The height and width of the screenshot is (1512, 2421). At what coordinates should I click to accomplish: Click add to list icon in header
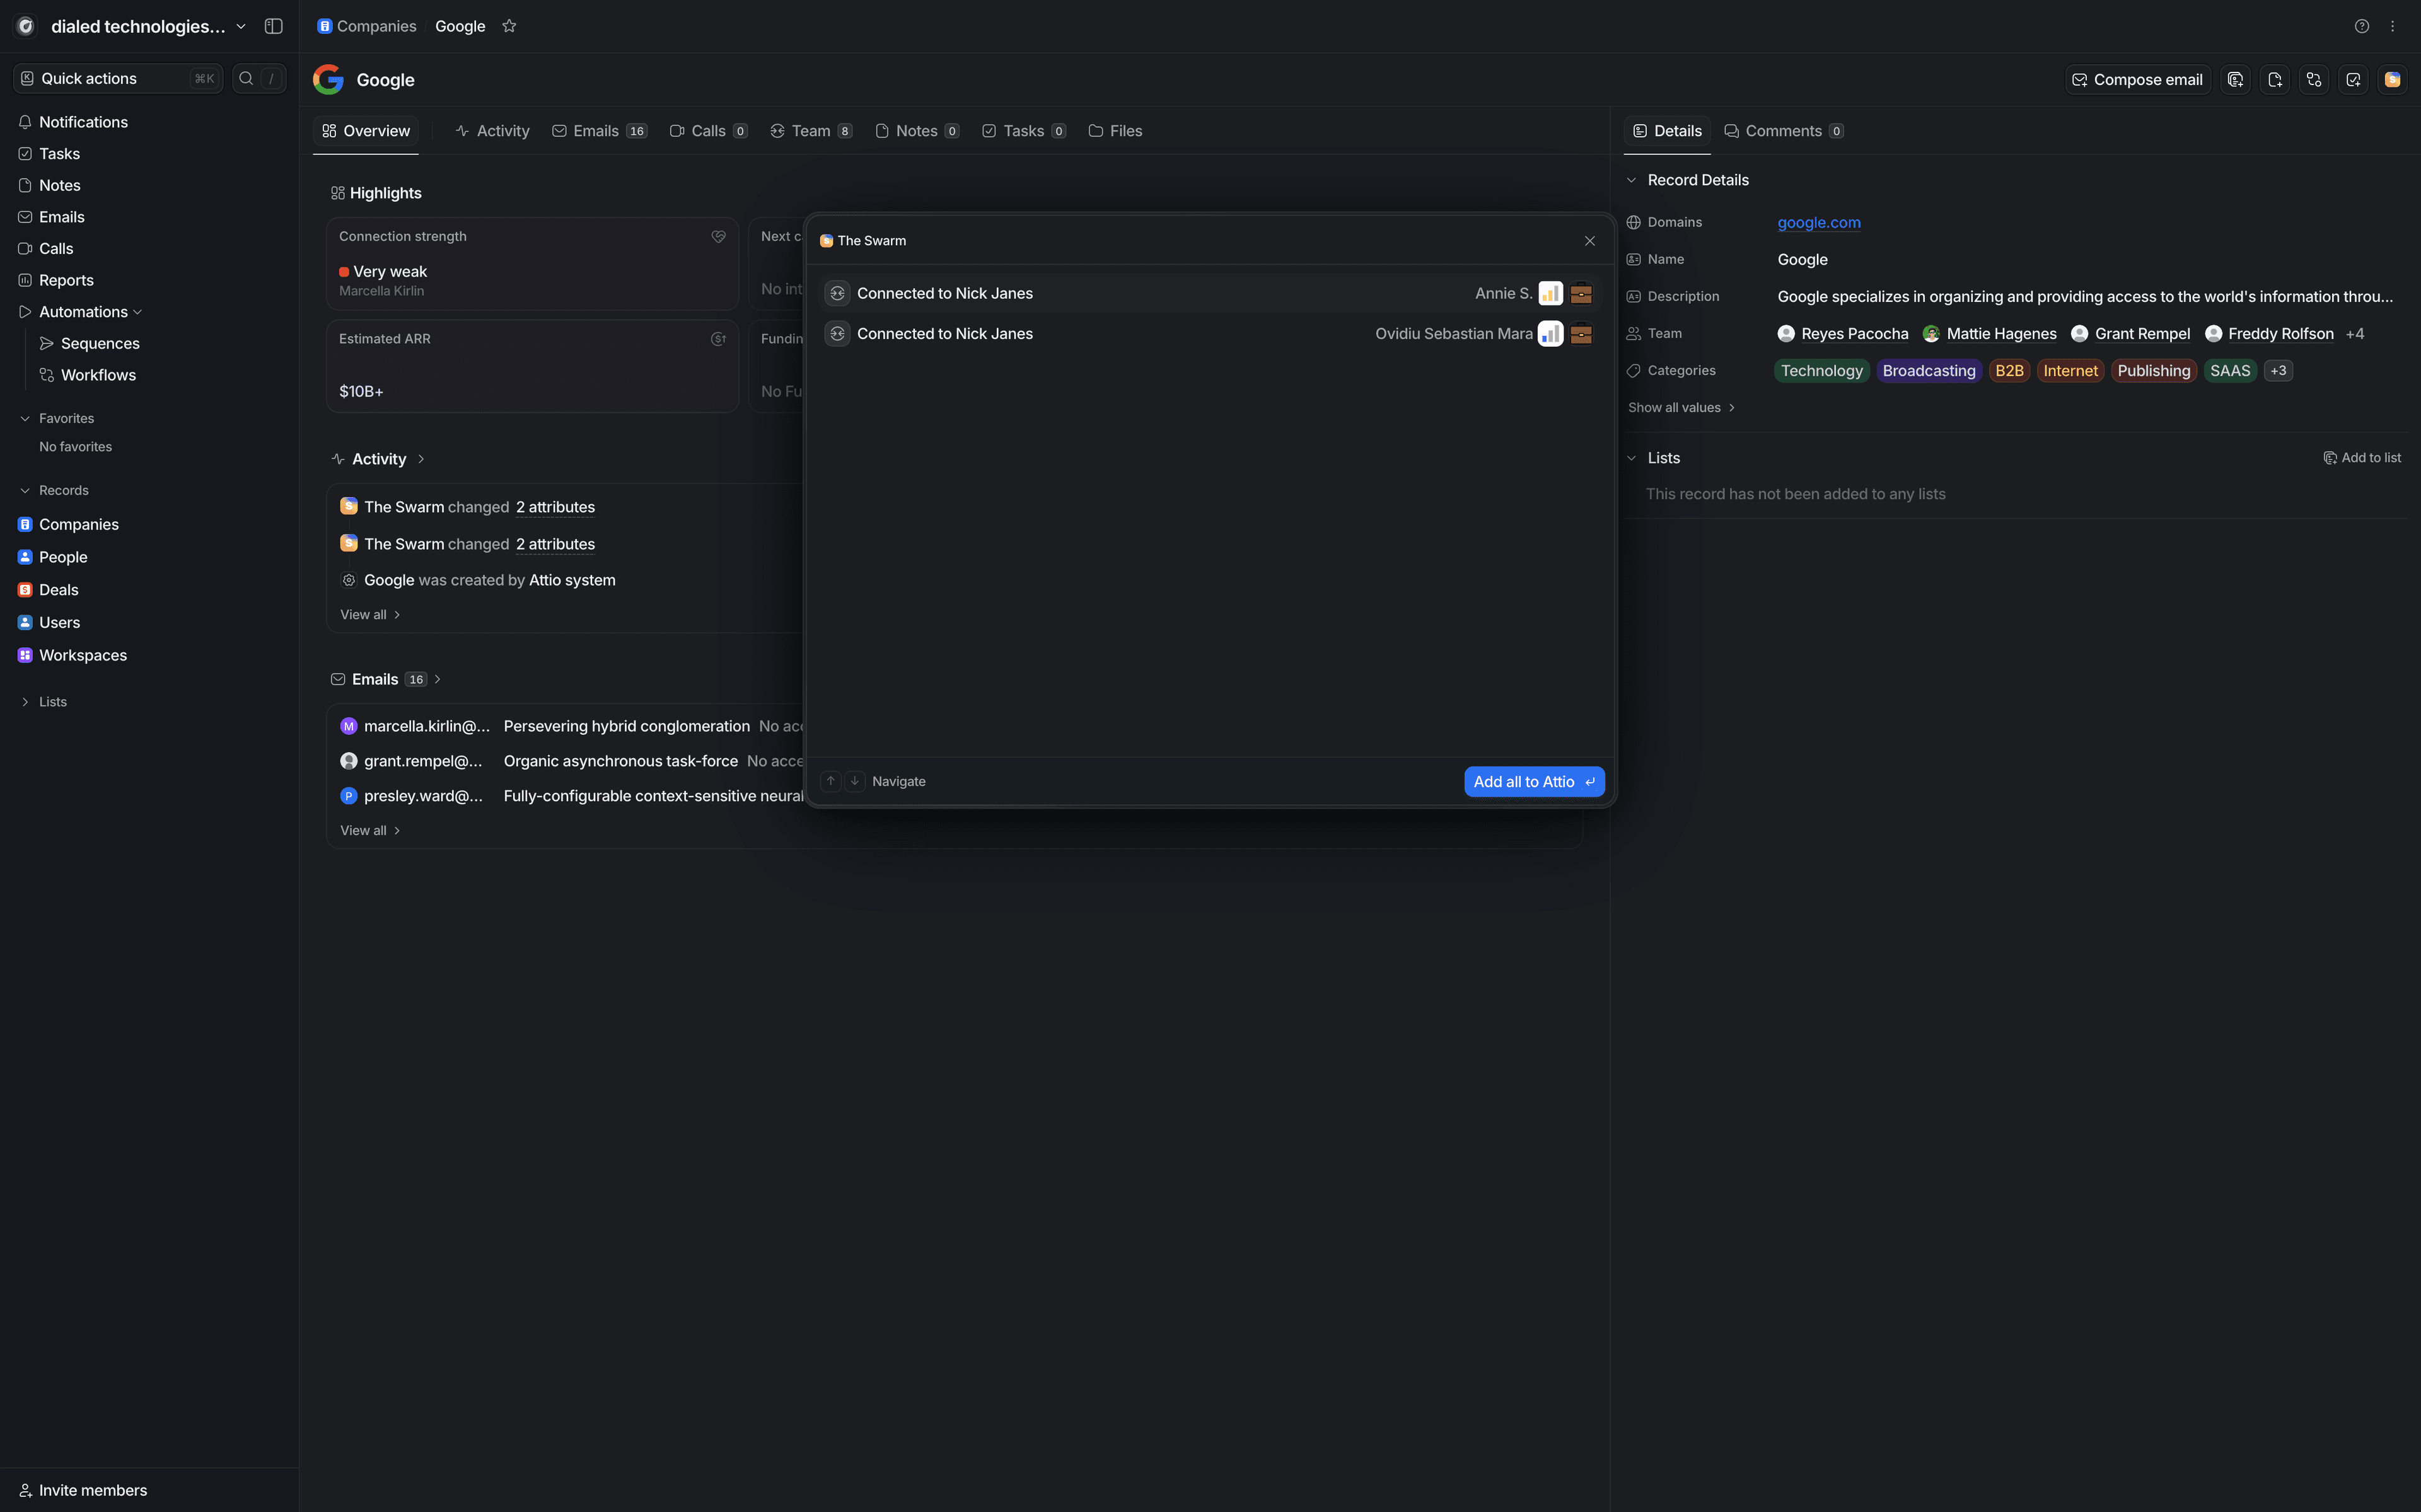pos(2235,80)
